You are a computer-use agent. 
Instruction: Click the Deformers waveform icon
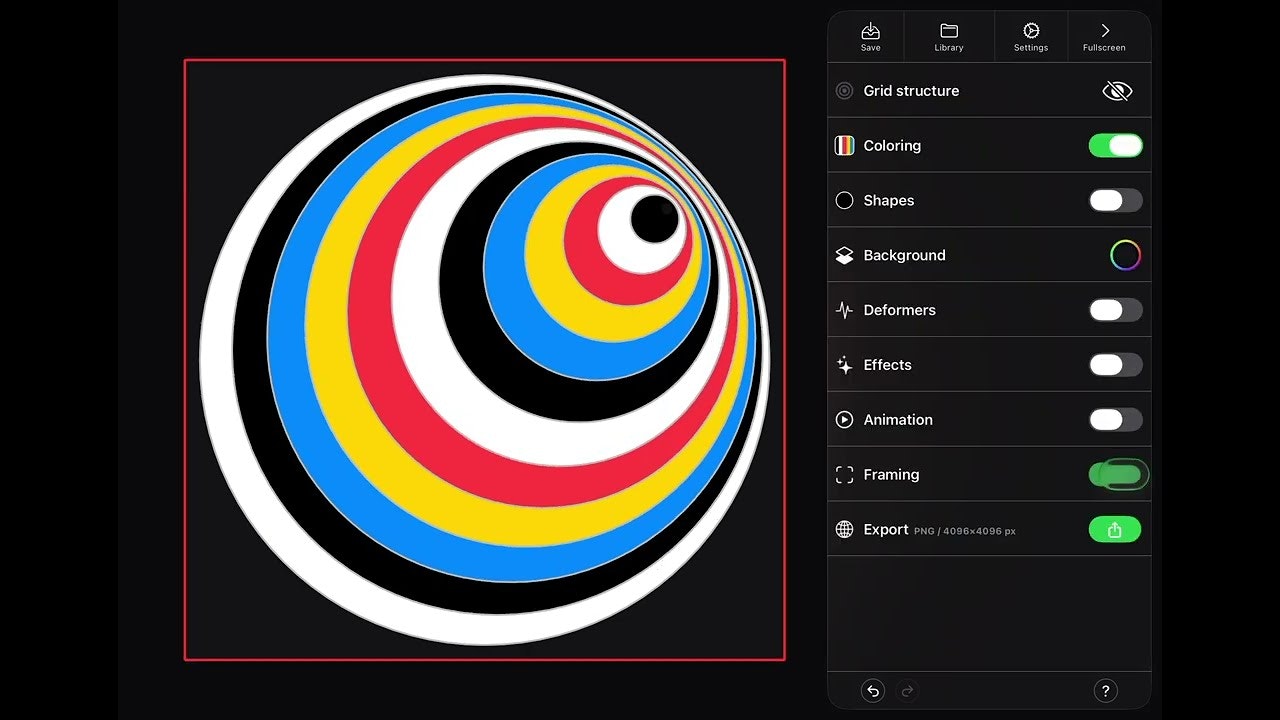pos(843,310)
